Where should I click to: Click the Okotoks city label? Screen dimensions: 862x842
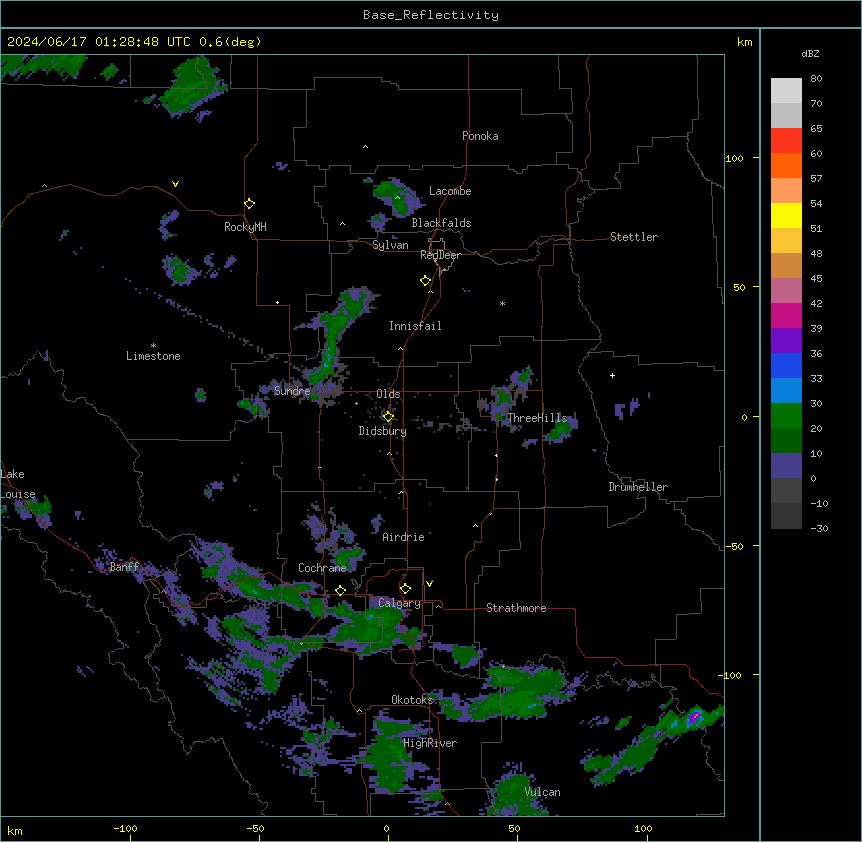412,700
